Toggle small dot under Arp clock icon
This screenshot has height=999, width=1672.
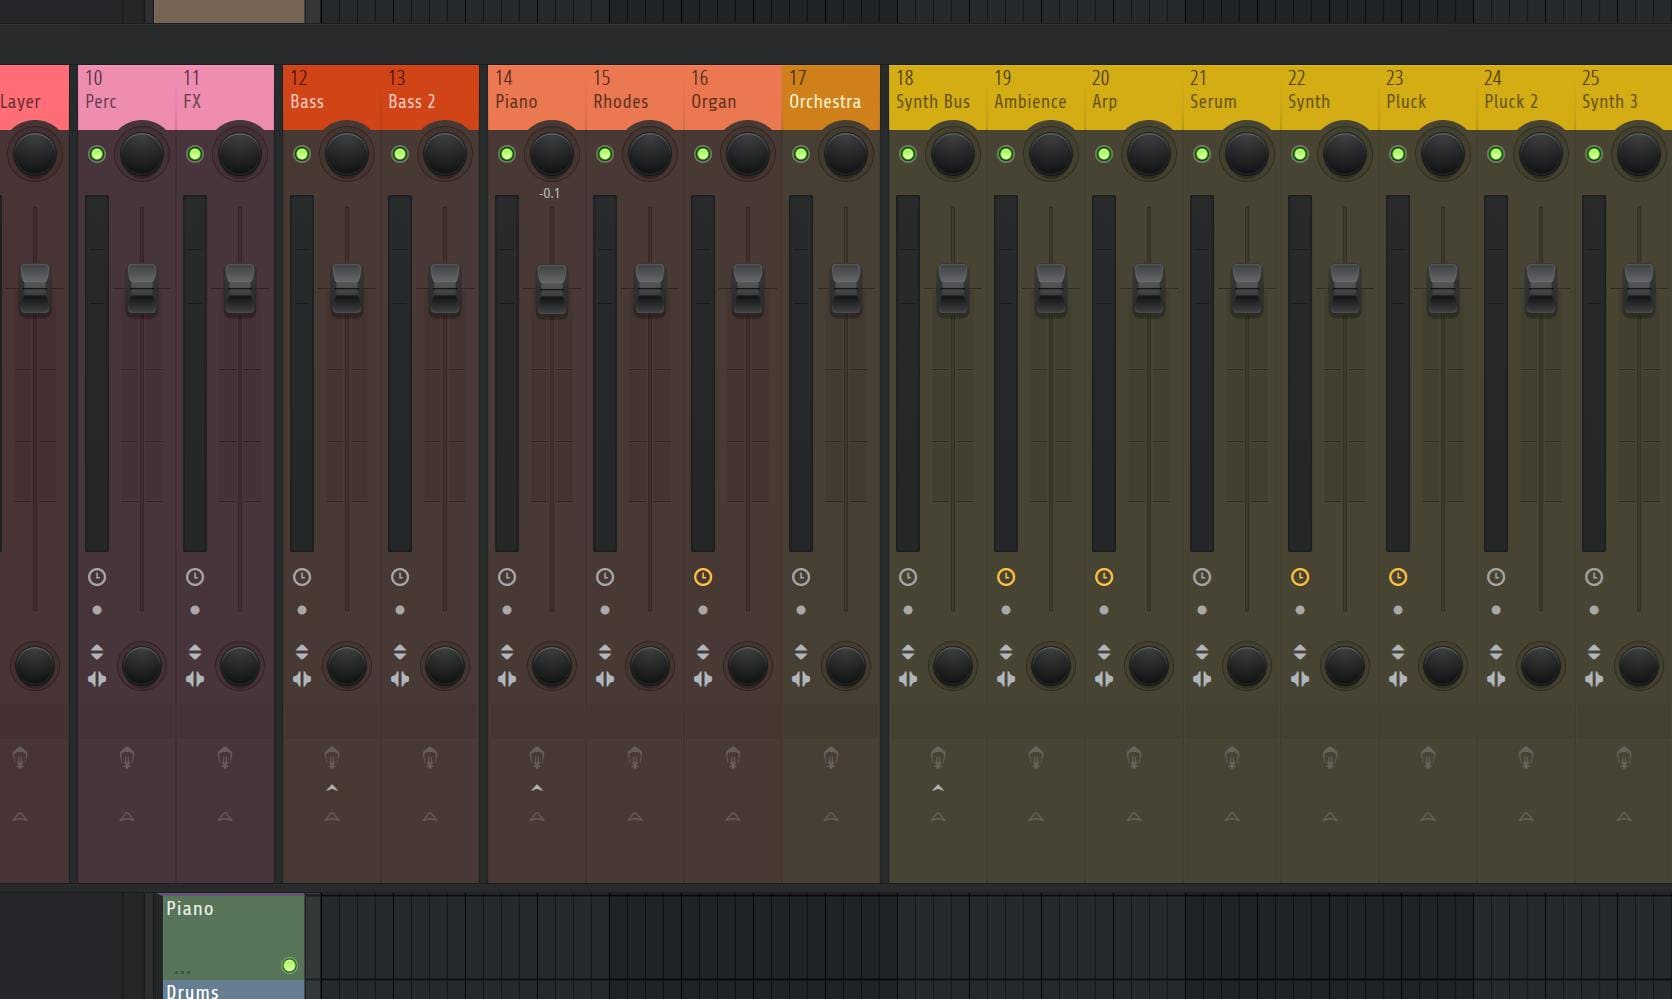(1104, 610)
